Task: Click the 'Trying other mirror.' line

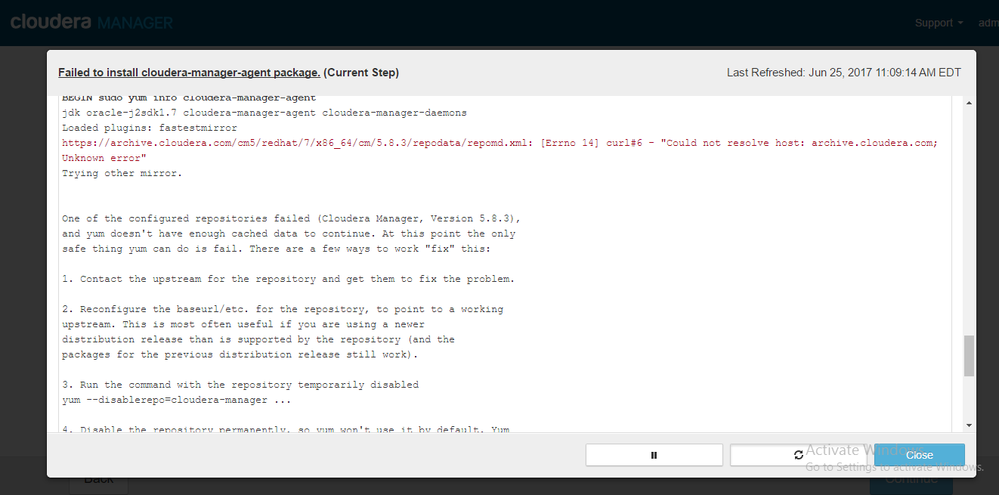Action: pos(122,173)
